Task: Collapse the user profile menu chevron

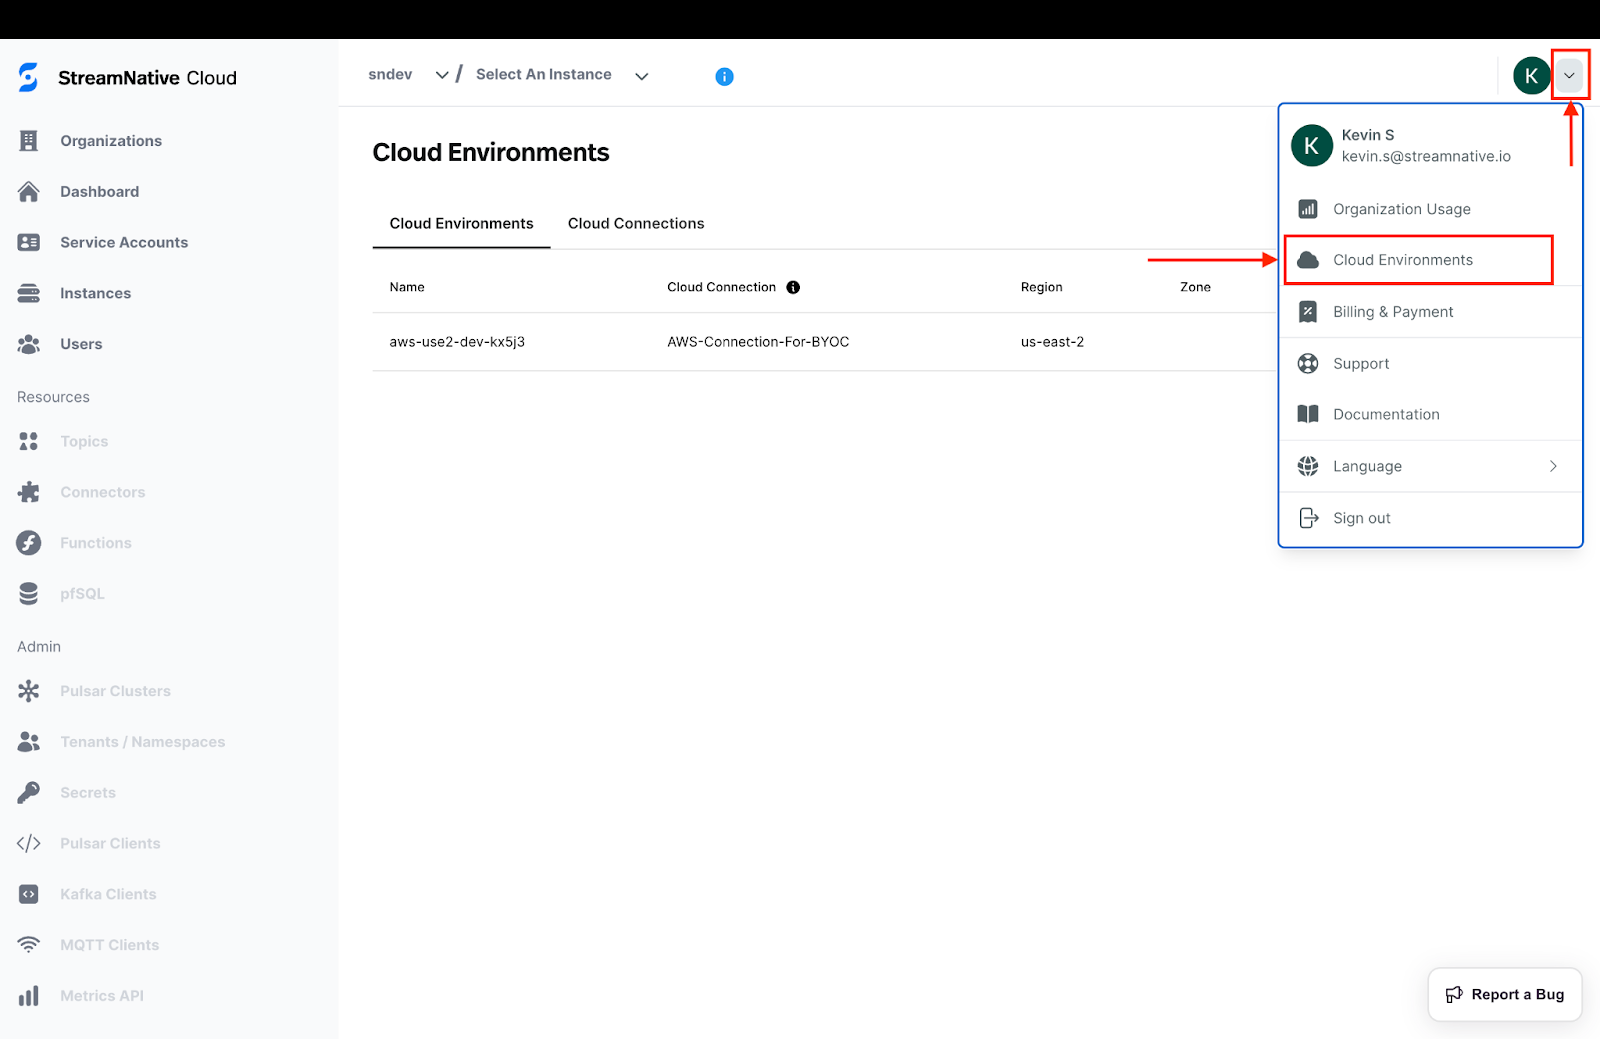Action: click(1569, 76)
